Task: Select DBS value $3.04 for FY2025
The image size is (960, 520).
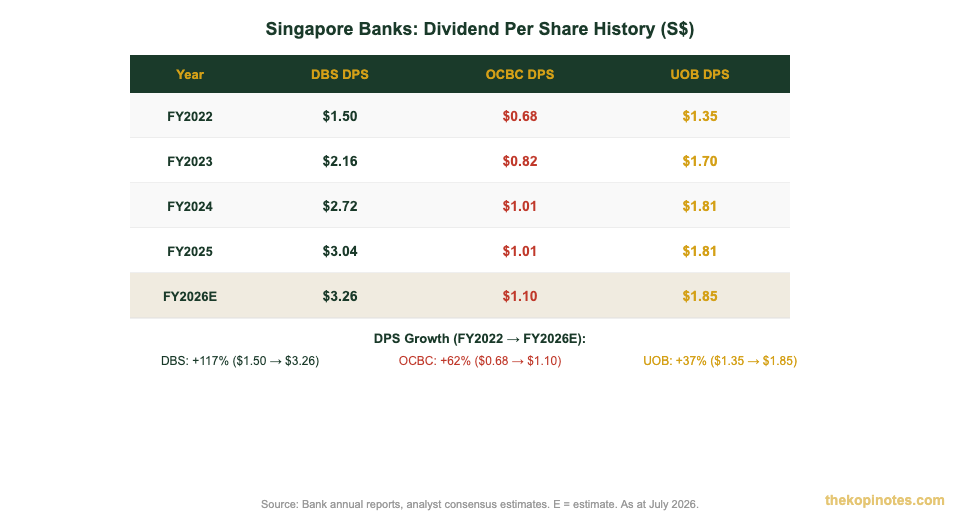Action: click(x=340, y=251)
